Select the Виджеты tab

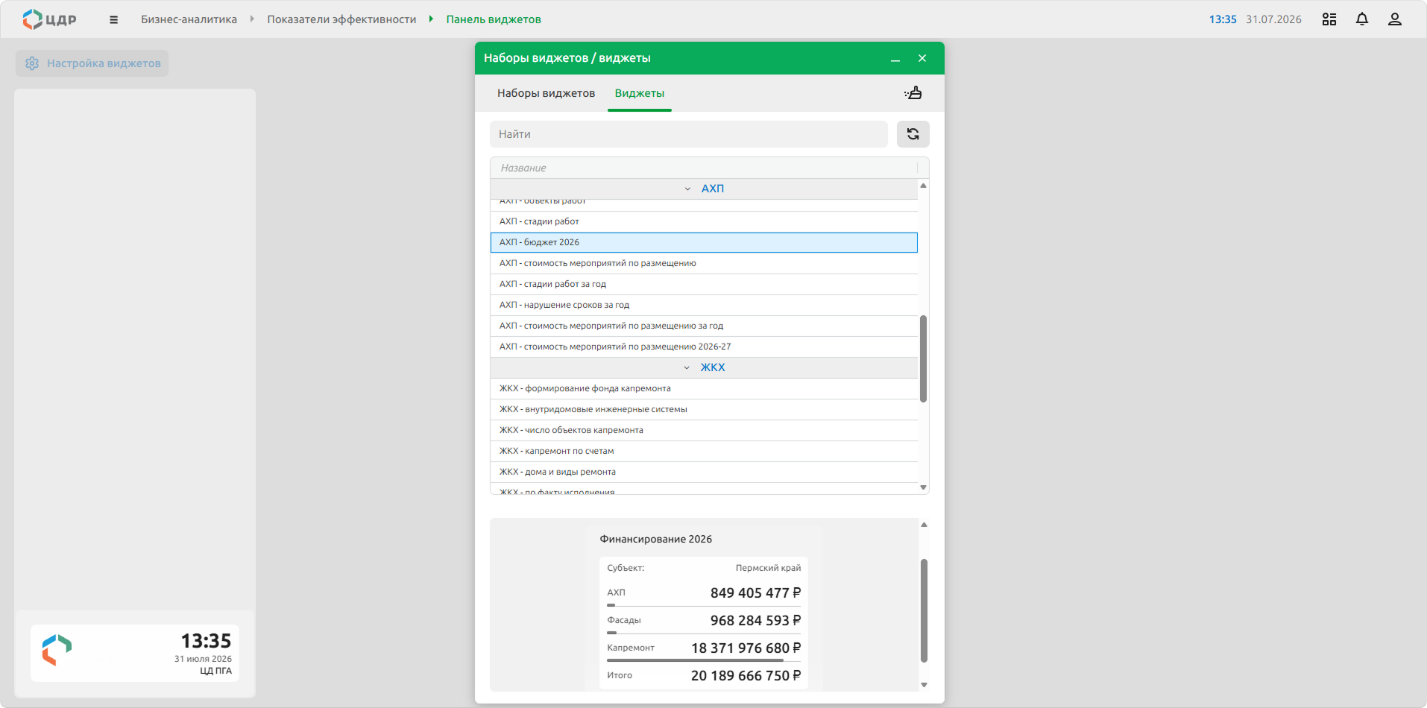(x=640, y=93)
